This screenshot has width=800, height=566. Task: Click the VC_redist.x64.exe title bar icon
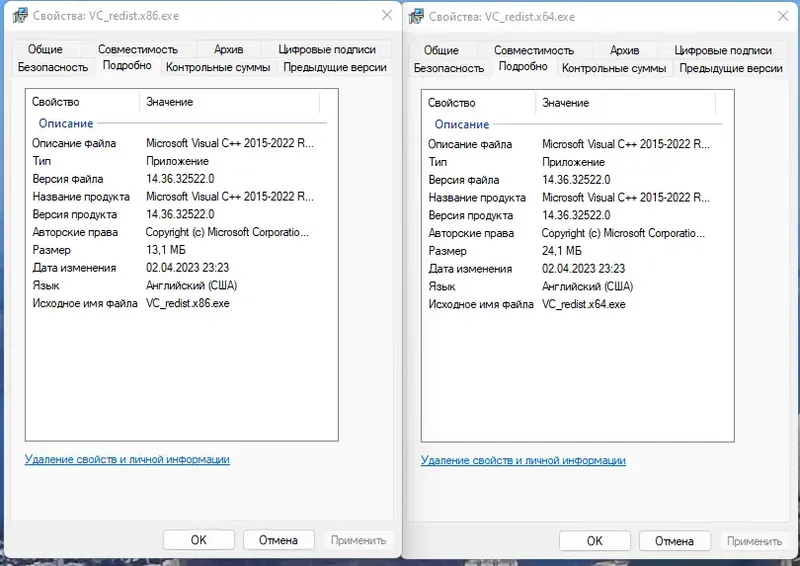[x=415, y=16]
